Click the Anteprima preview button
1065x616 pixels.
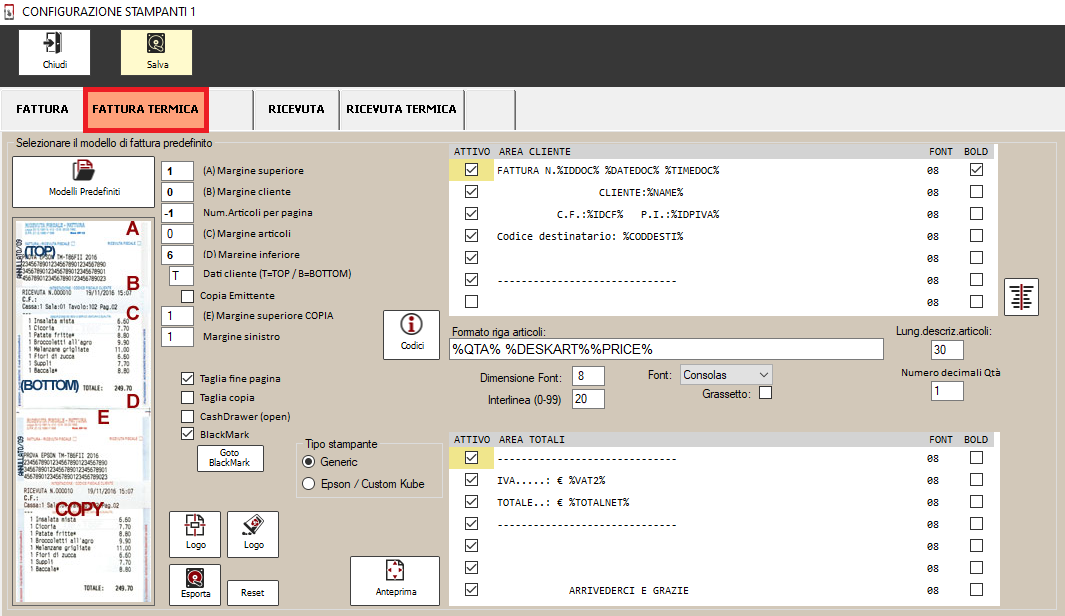pyautogui.click(x=394, y=581)
